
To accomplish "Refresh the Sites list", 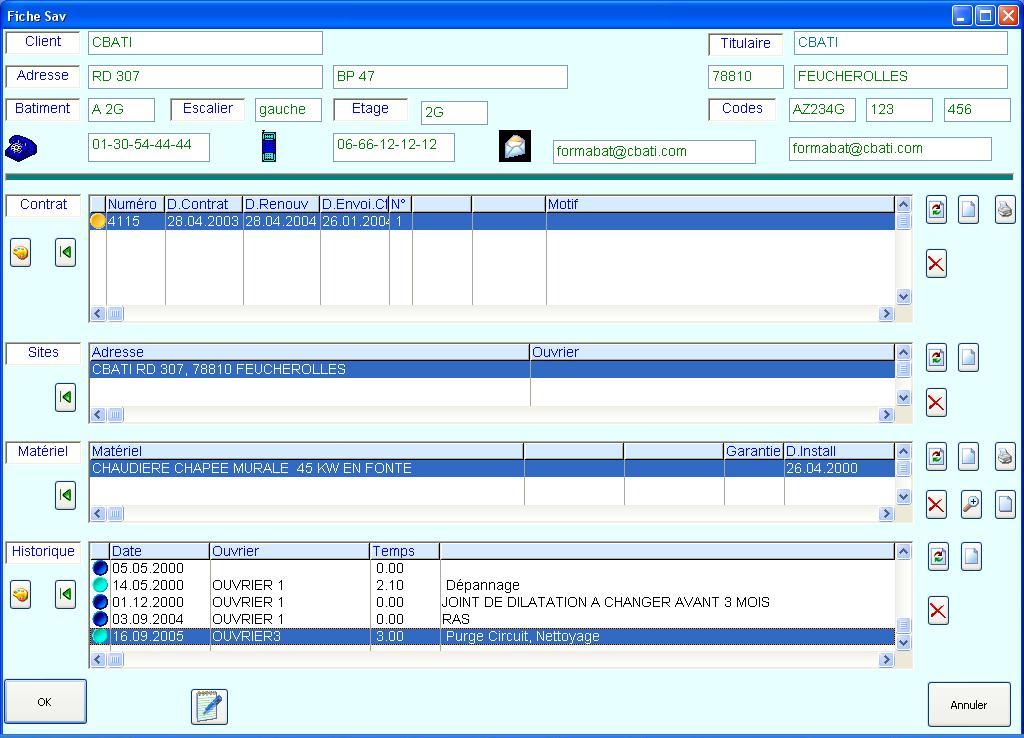I will (x=936, y=357).
